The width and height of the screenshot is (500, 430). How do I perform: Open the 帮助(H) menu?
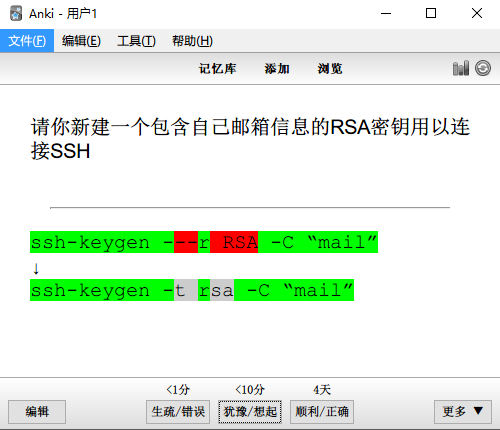[192, 41]
